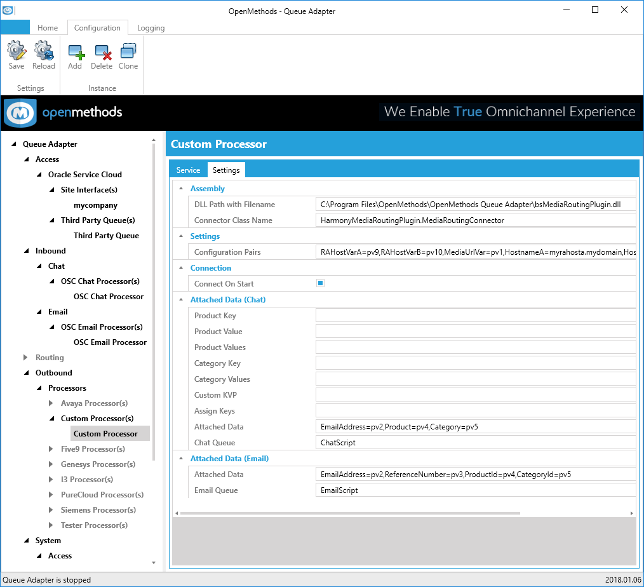Click the Product Value input field
Screen dimensions: 644x588
(x=476, y=331)
